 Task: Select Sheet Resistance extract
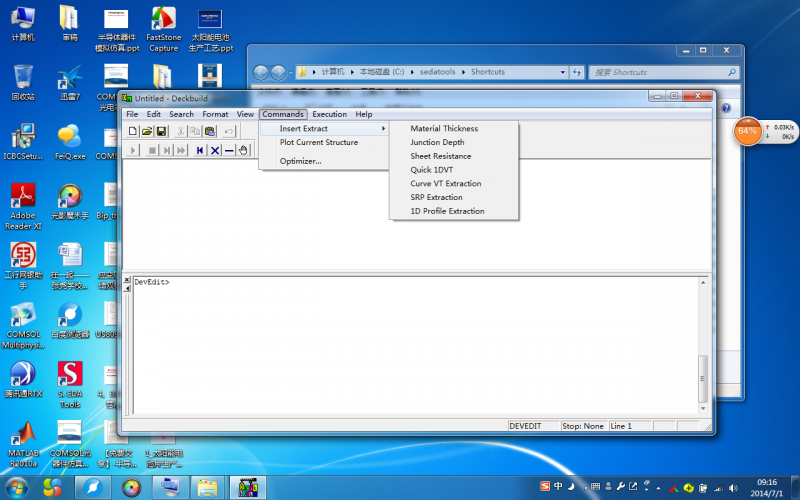pos(454,156)
